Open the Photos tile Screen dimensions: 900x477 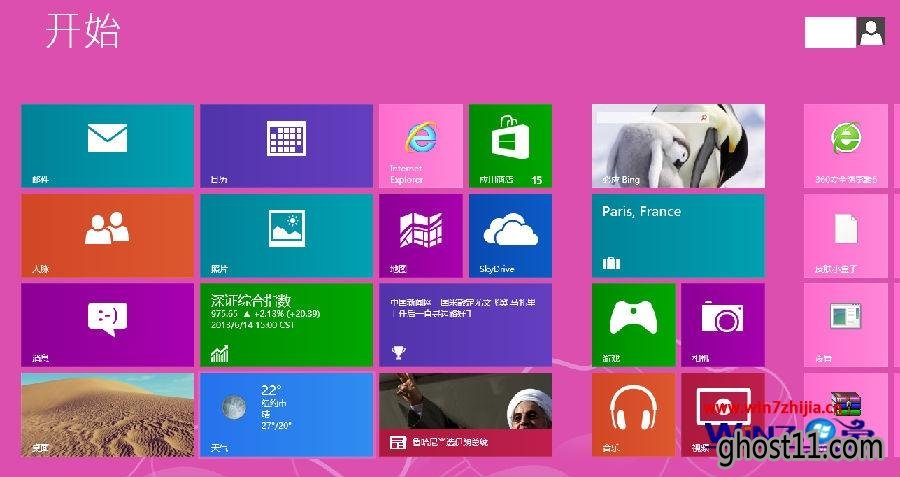[x=286, y=236]
